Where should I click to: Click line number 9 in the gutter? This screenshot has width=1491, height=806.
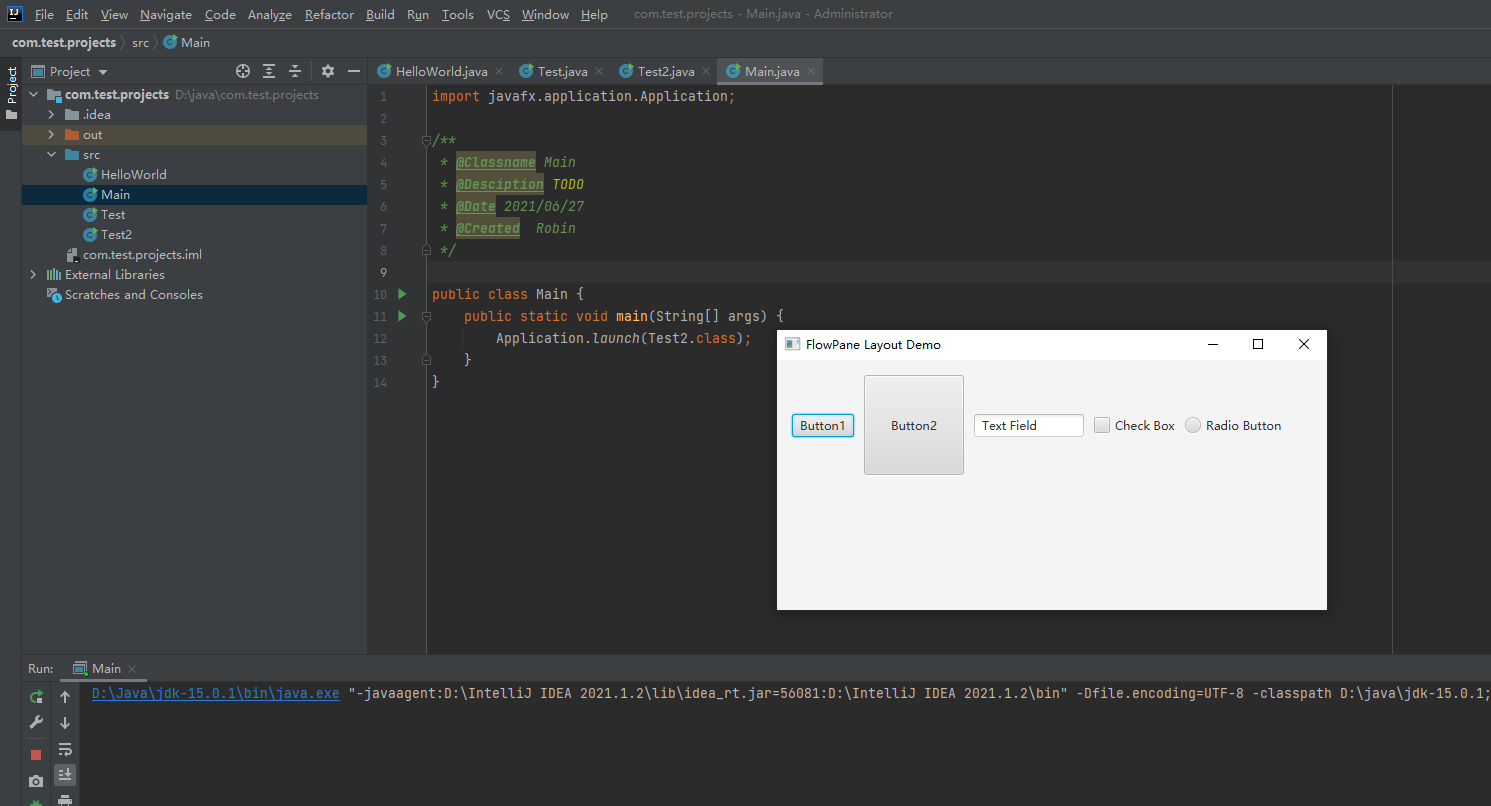pyautogui.click(x=381, y=272)
